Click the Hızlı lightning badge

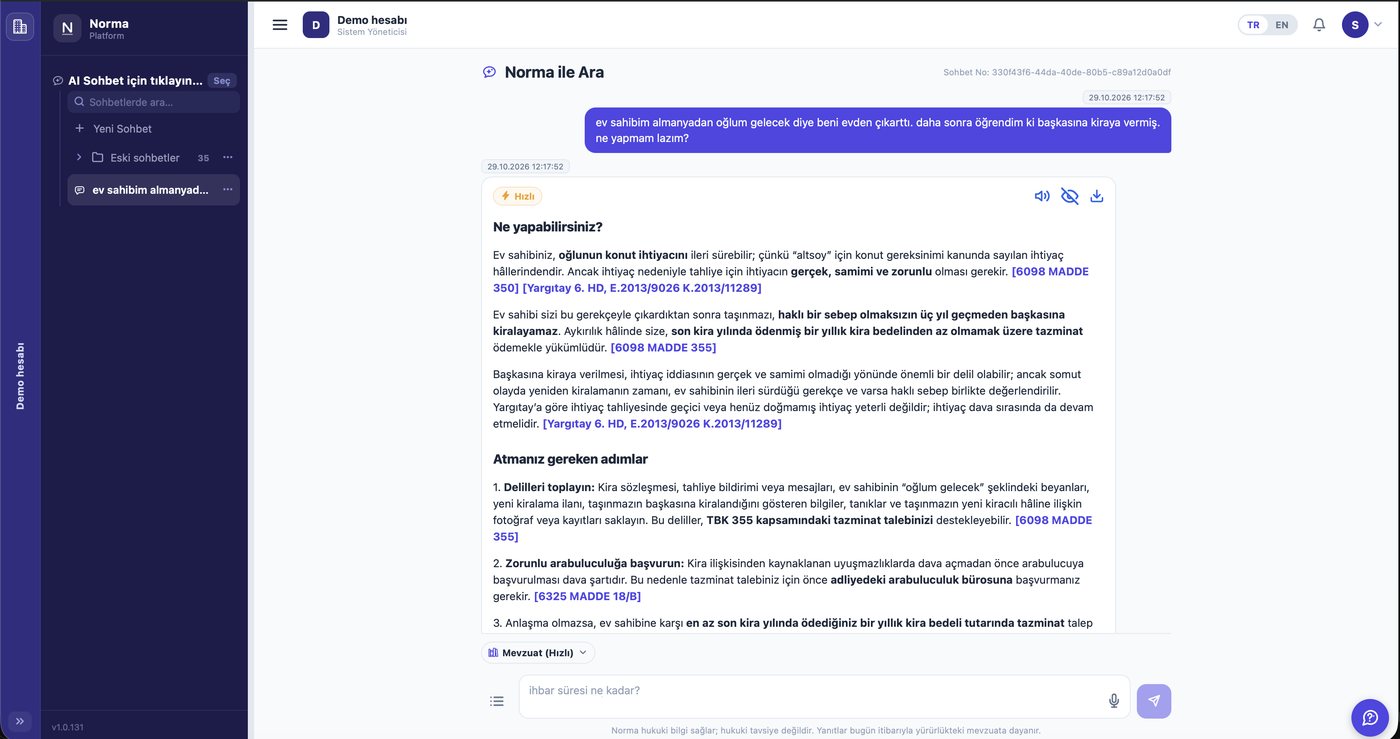click(518, 196)
